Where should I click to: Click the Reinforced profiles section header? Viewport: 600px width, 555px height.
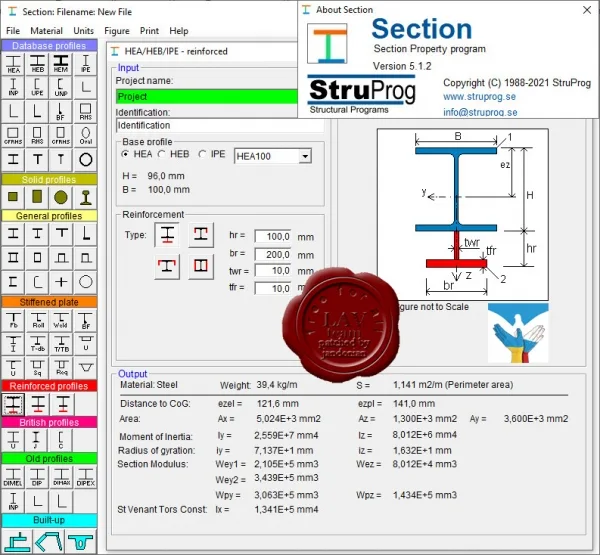(49, 386)
